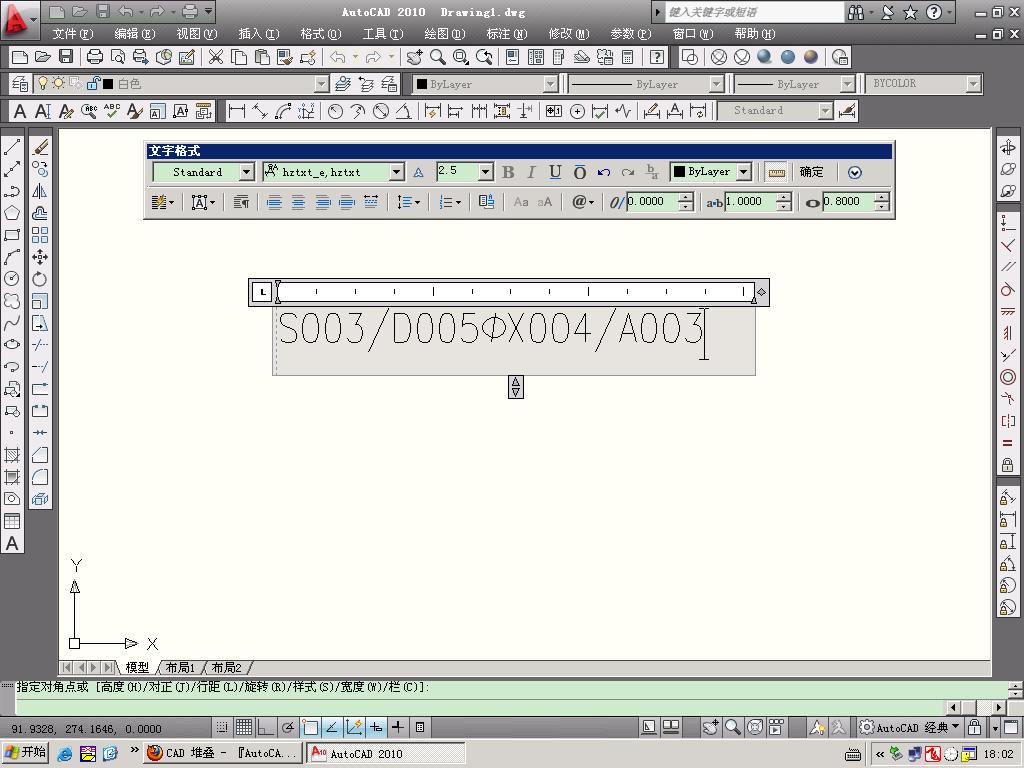This screenshot has height=768, width=1024.
Task: Open the 绘图(D) menu
Action: [x=445, y=33]
